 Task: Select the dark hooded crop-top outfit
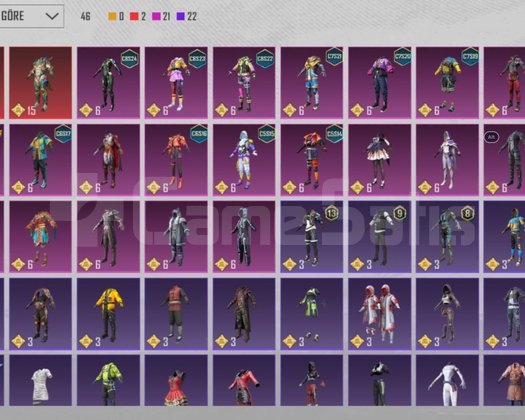[x=447, y=314]
